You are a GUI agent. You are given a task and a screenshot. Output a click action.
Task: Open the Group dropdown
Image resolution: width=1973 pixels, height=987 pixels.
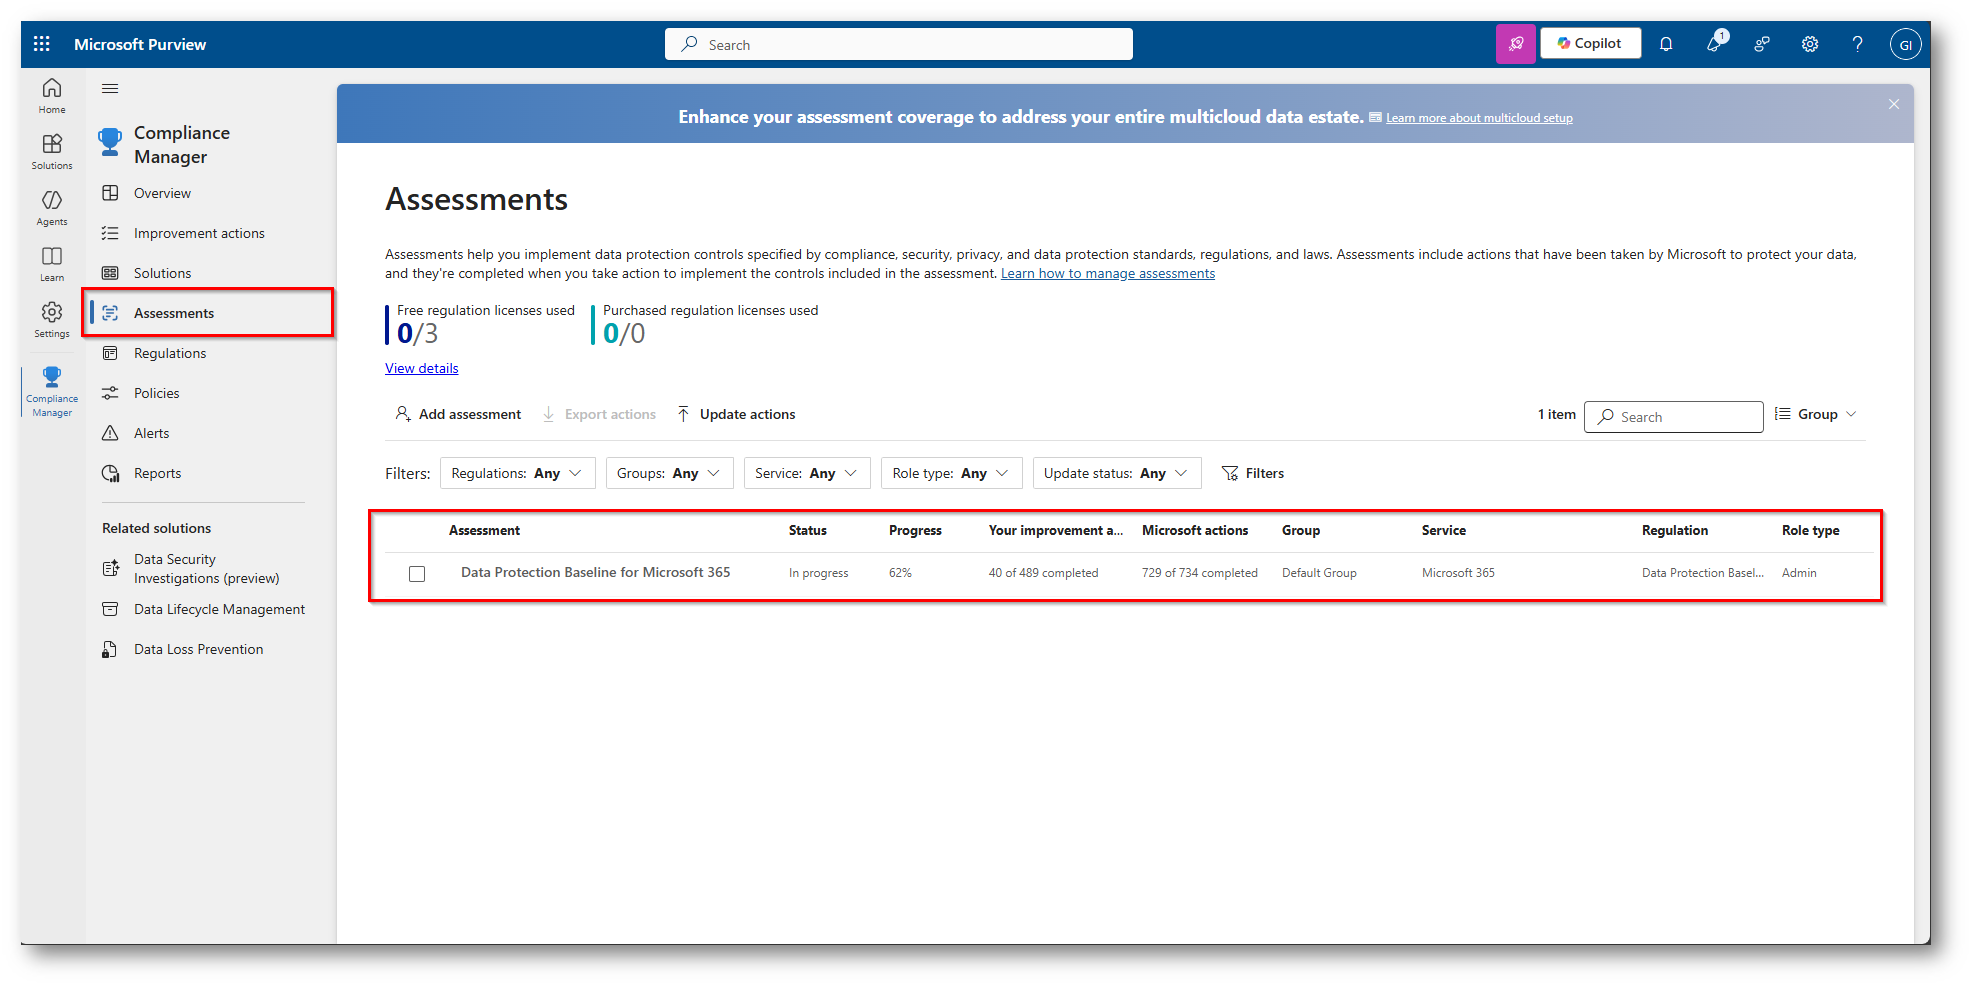[1816, 415]
